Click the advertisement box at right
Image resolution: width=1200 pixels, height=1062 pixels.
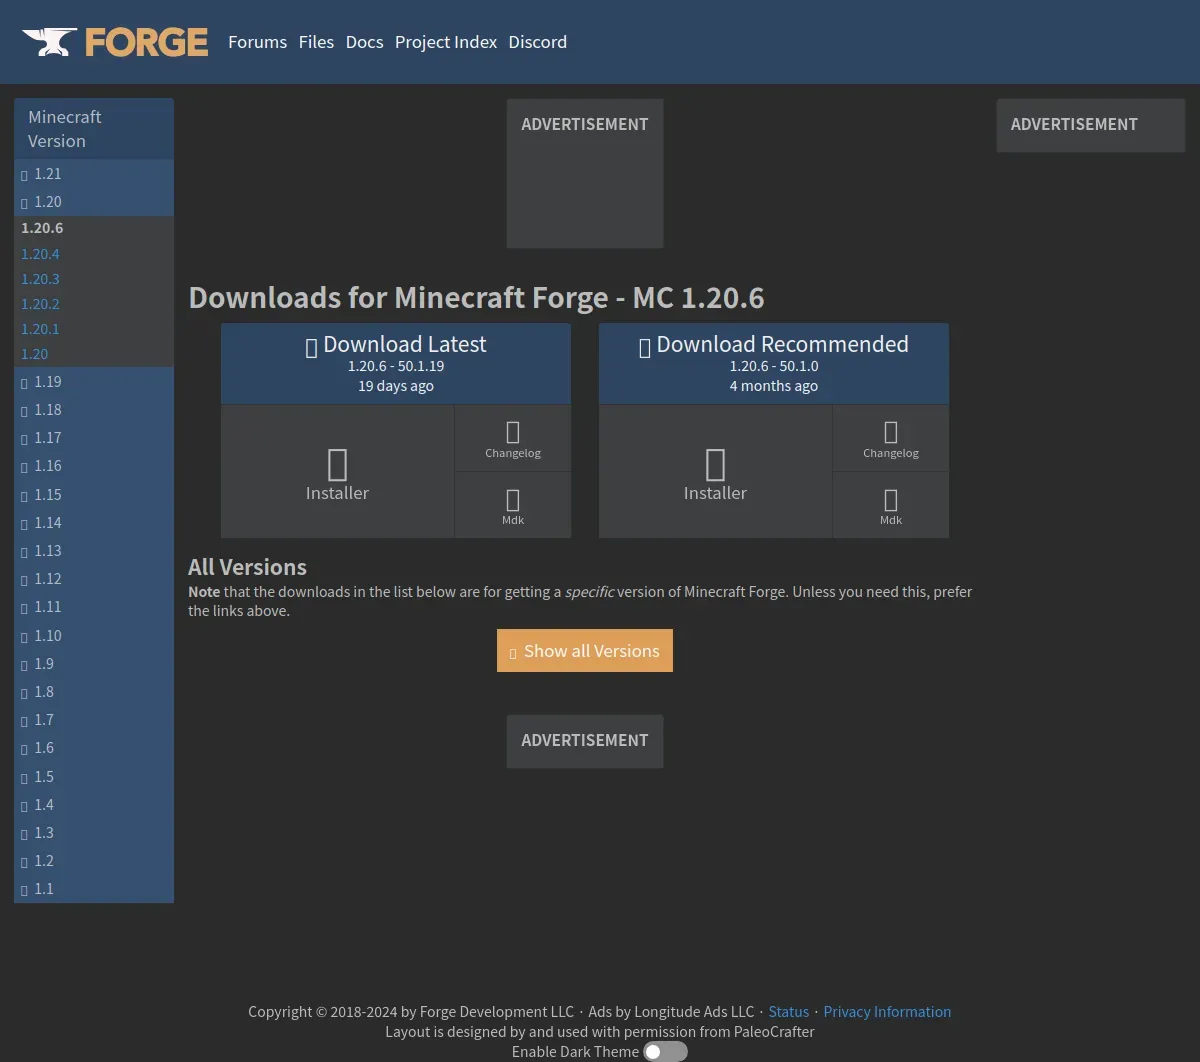[x=1091, y=125]
